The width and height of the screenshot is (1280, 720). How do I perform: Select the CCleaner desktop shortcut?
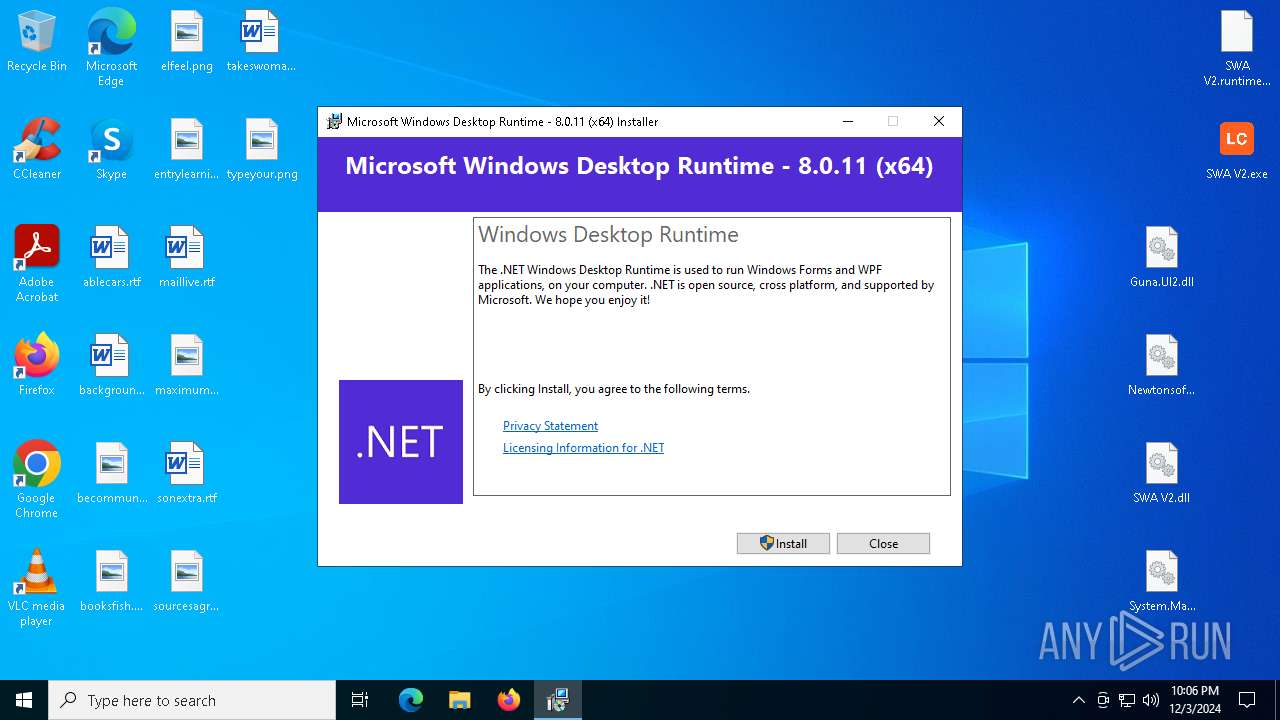coord(37,150)
